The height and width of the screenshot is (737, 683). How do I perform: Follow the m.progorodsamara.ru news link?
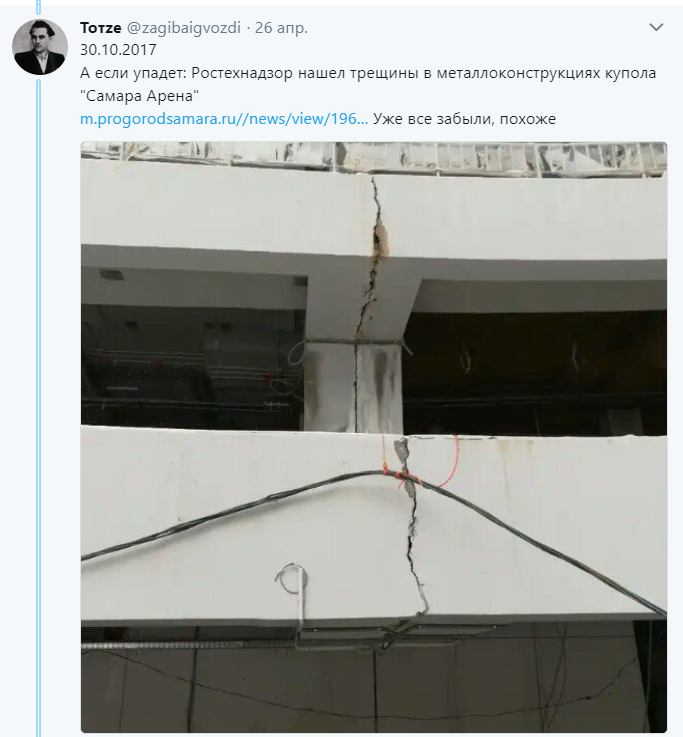coord(224,119)
